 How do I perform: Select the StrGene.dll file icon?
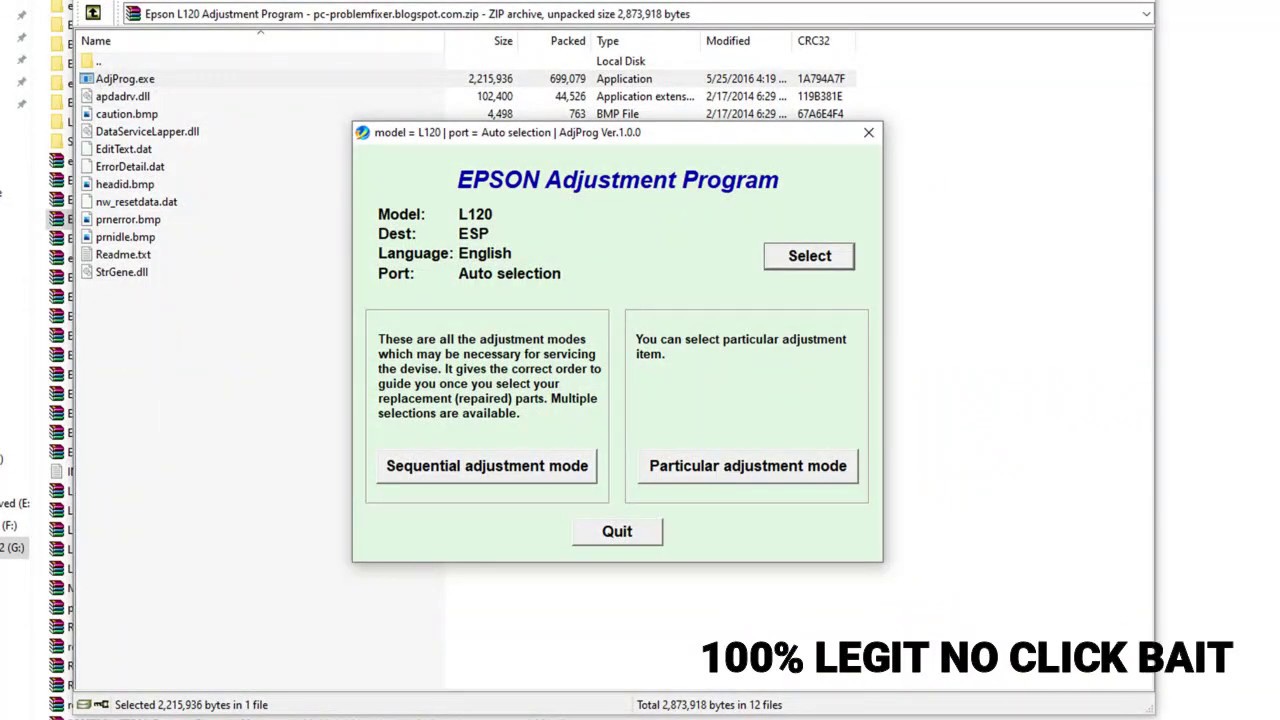coord(87,272)
